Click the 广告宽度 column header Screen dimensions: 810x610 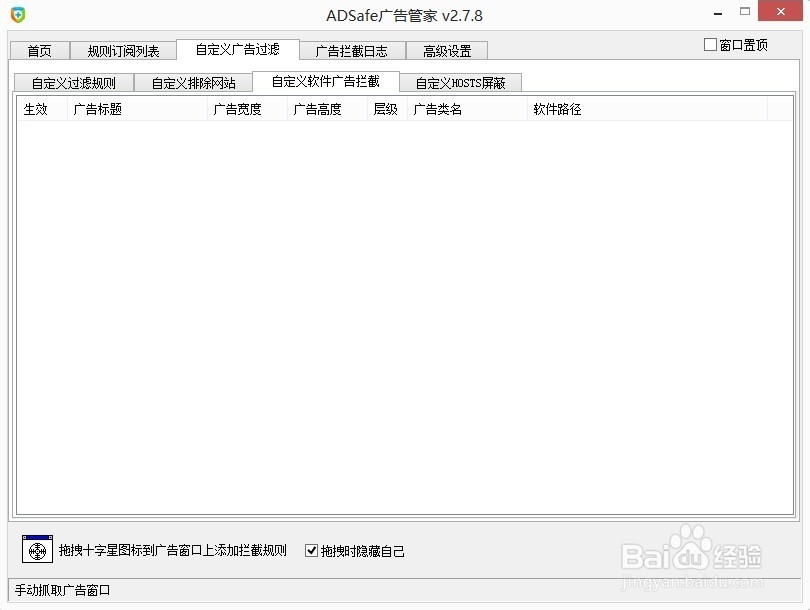pos(247,109)
